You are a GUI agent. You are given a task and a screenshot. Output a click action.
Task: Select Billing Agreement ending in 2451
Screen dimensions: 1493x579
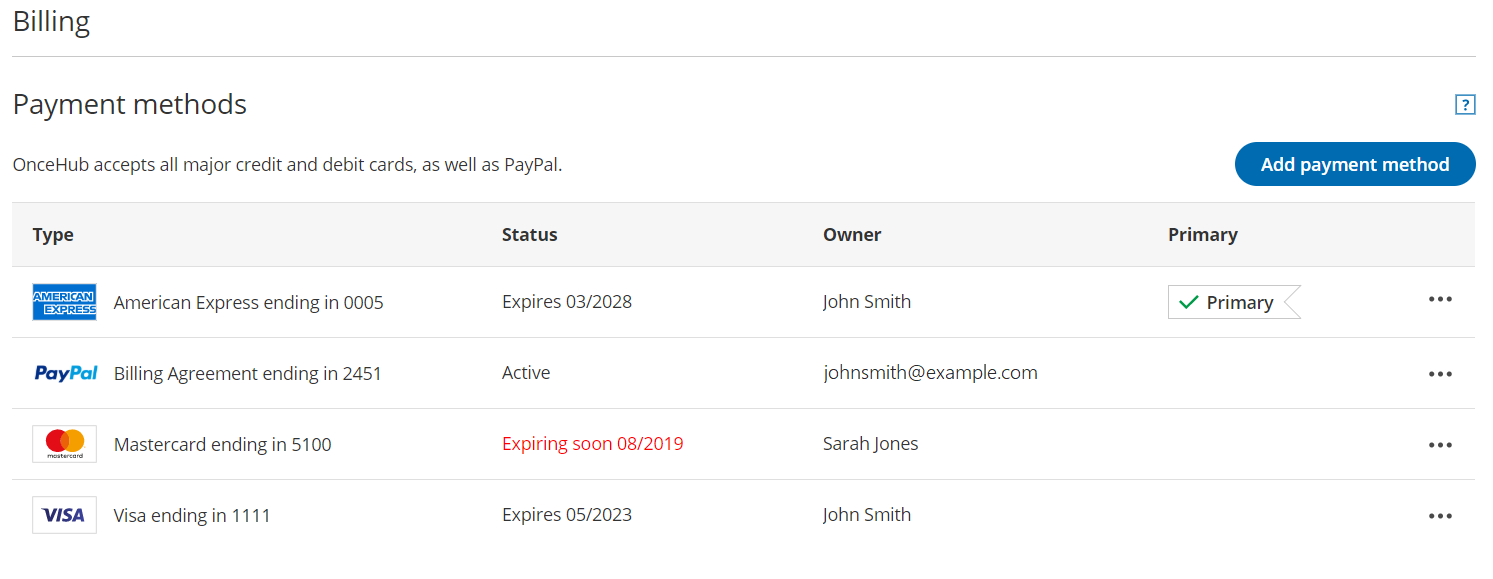(x=247, y=374)
